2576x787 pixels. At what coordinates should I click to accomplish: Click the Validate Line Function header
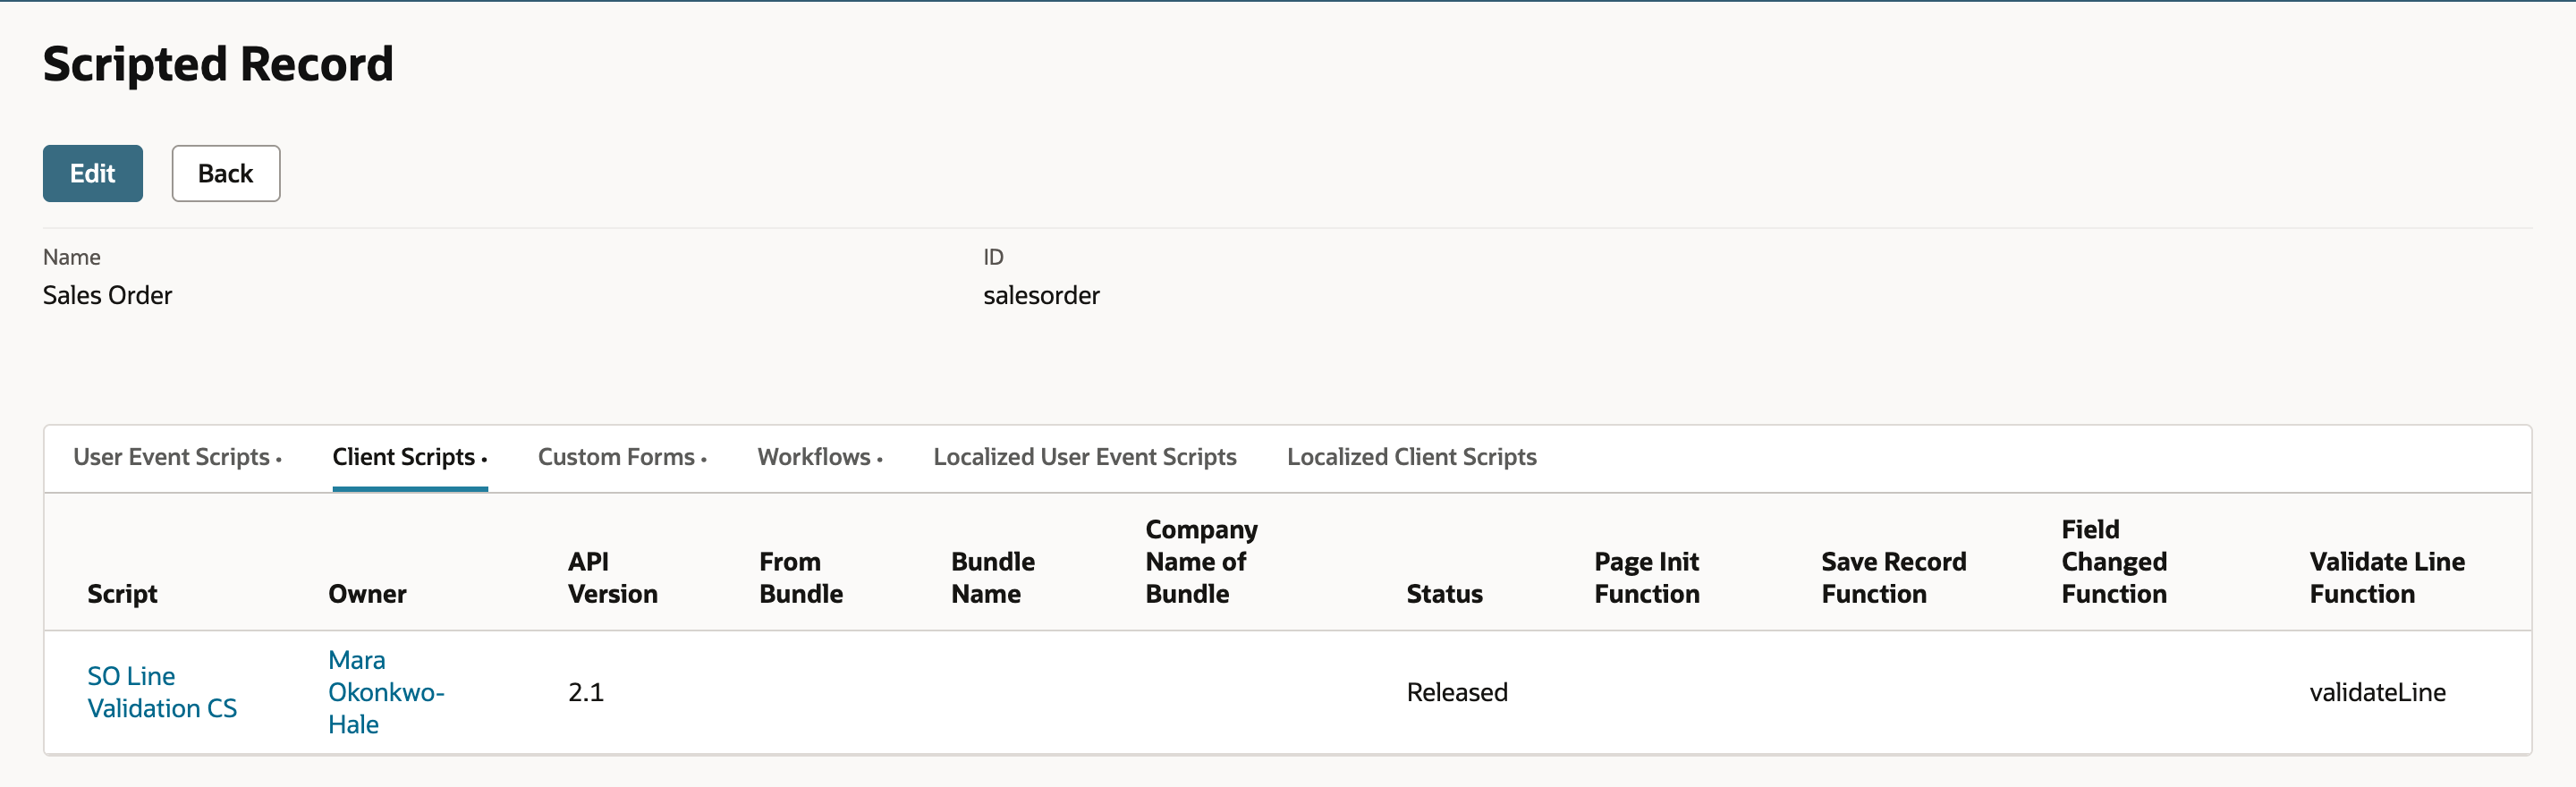click(x=2387, y=578)
